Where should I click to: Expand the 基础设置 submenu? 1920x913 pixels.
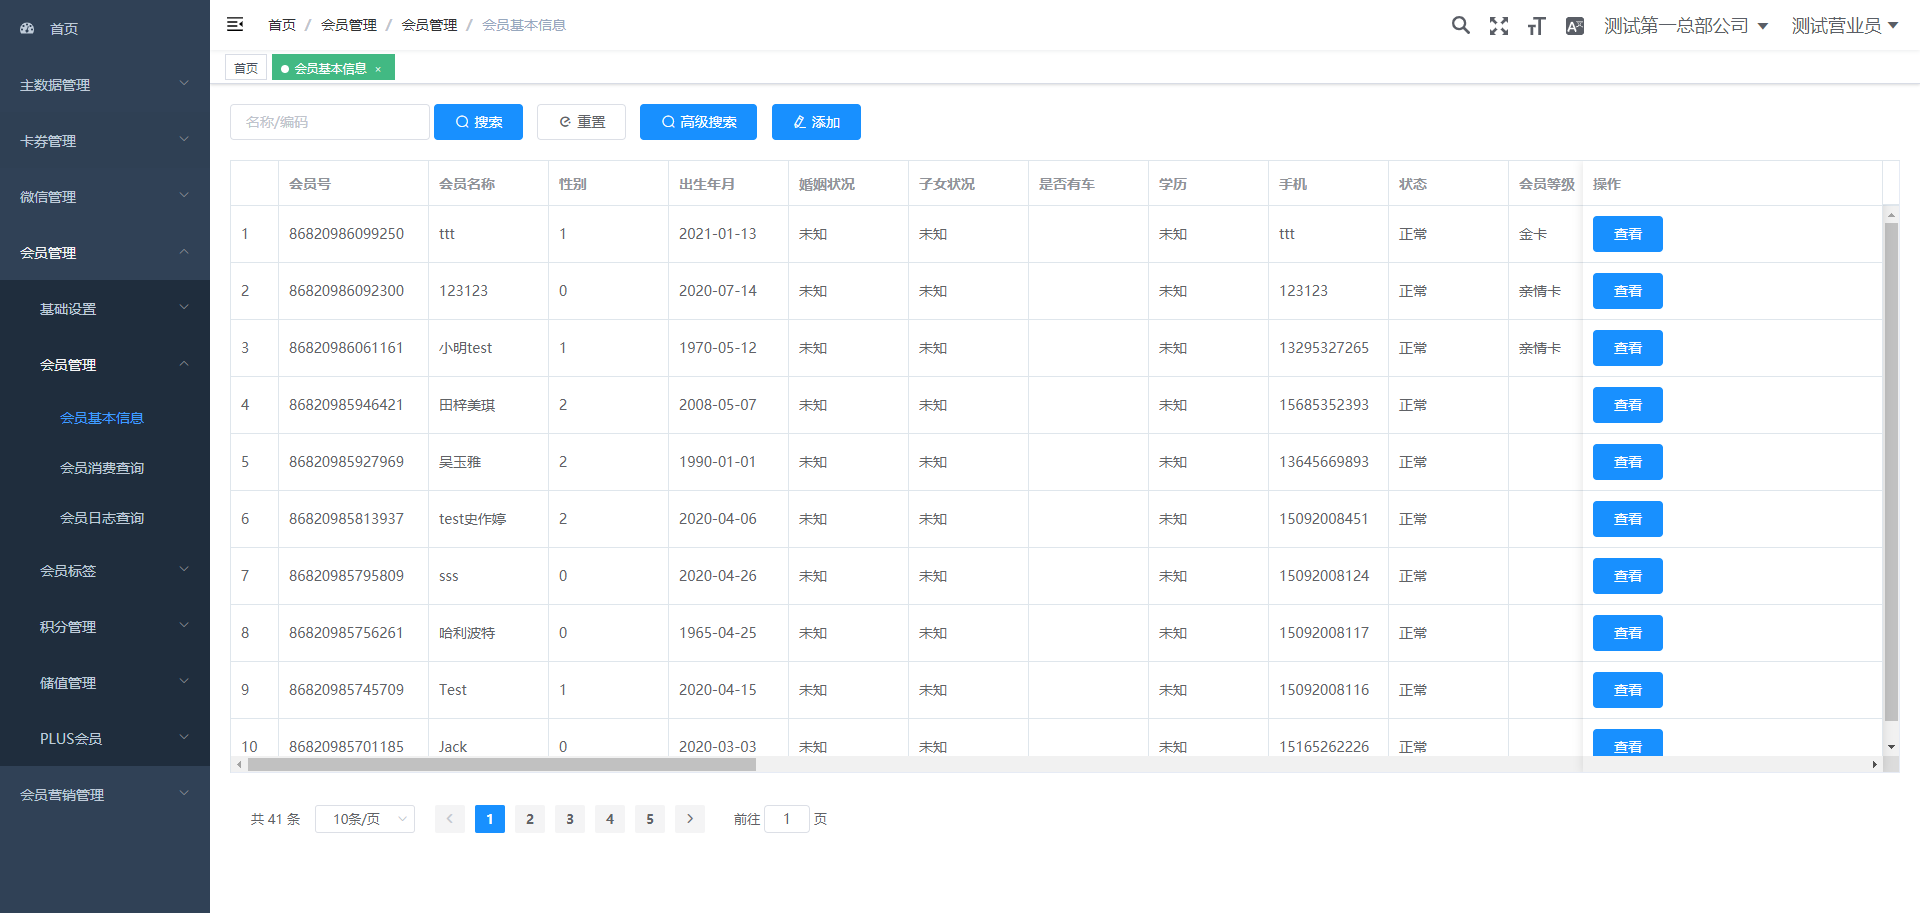pyautogui.click(x=105, y=308)
